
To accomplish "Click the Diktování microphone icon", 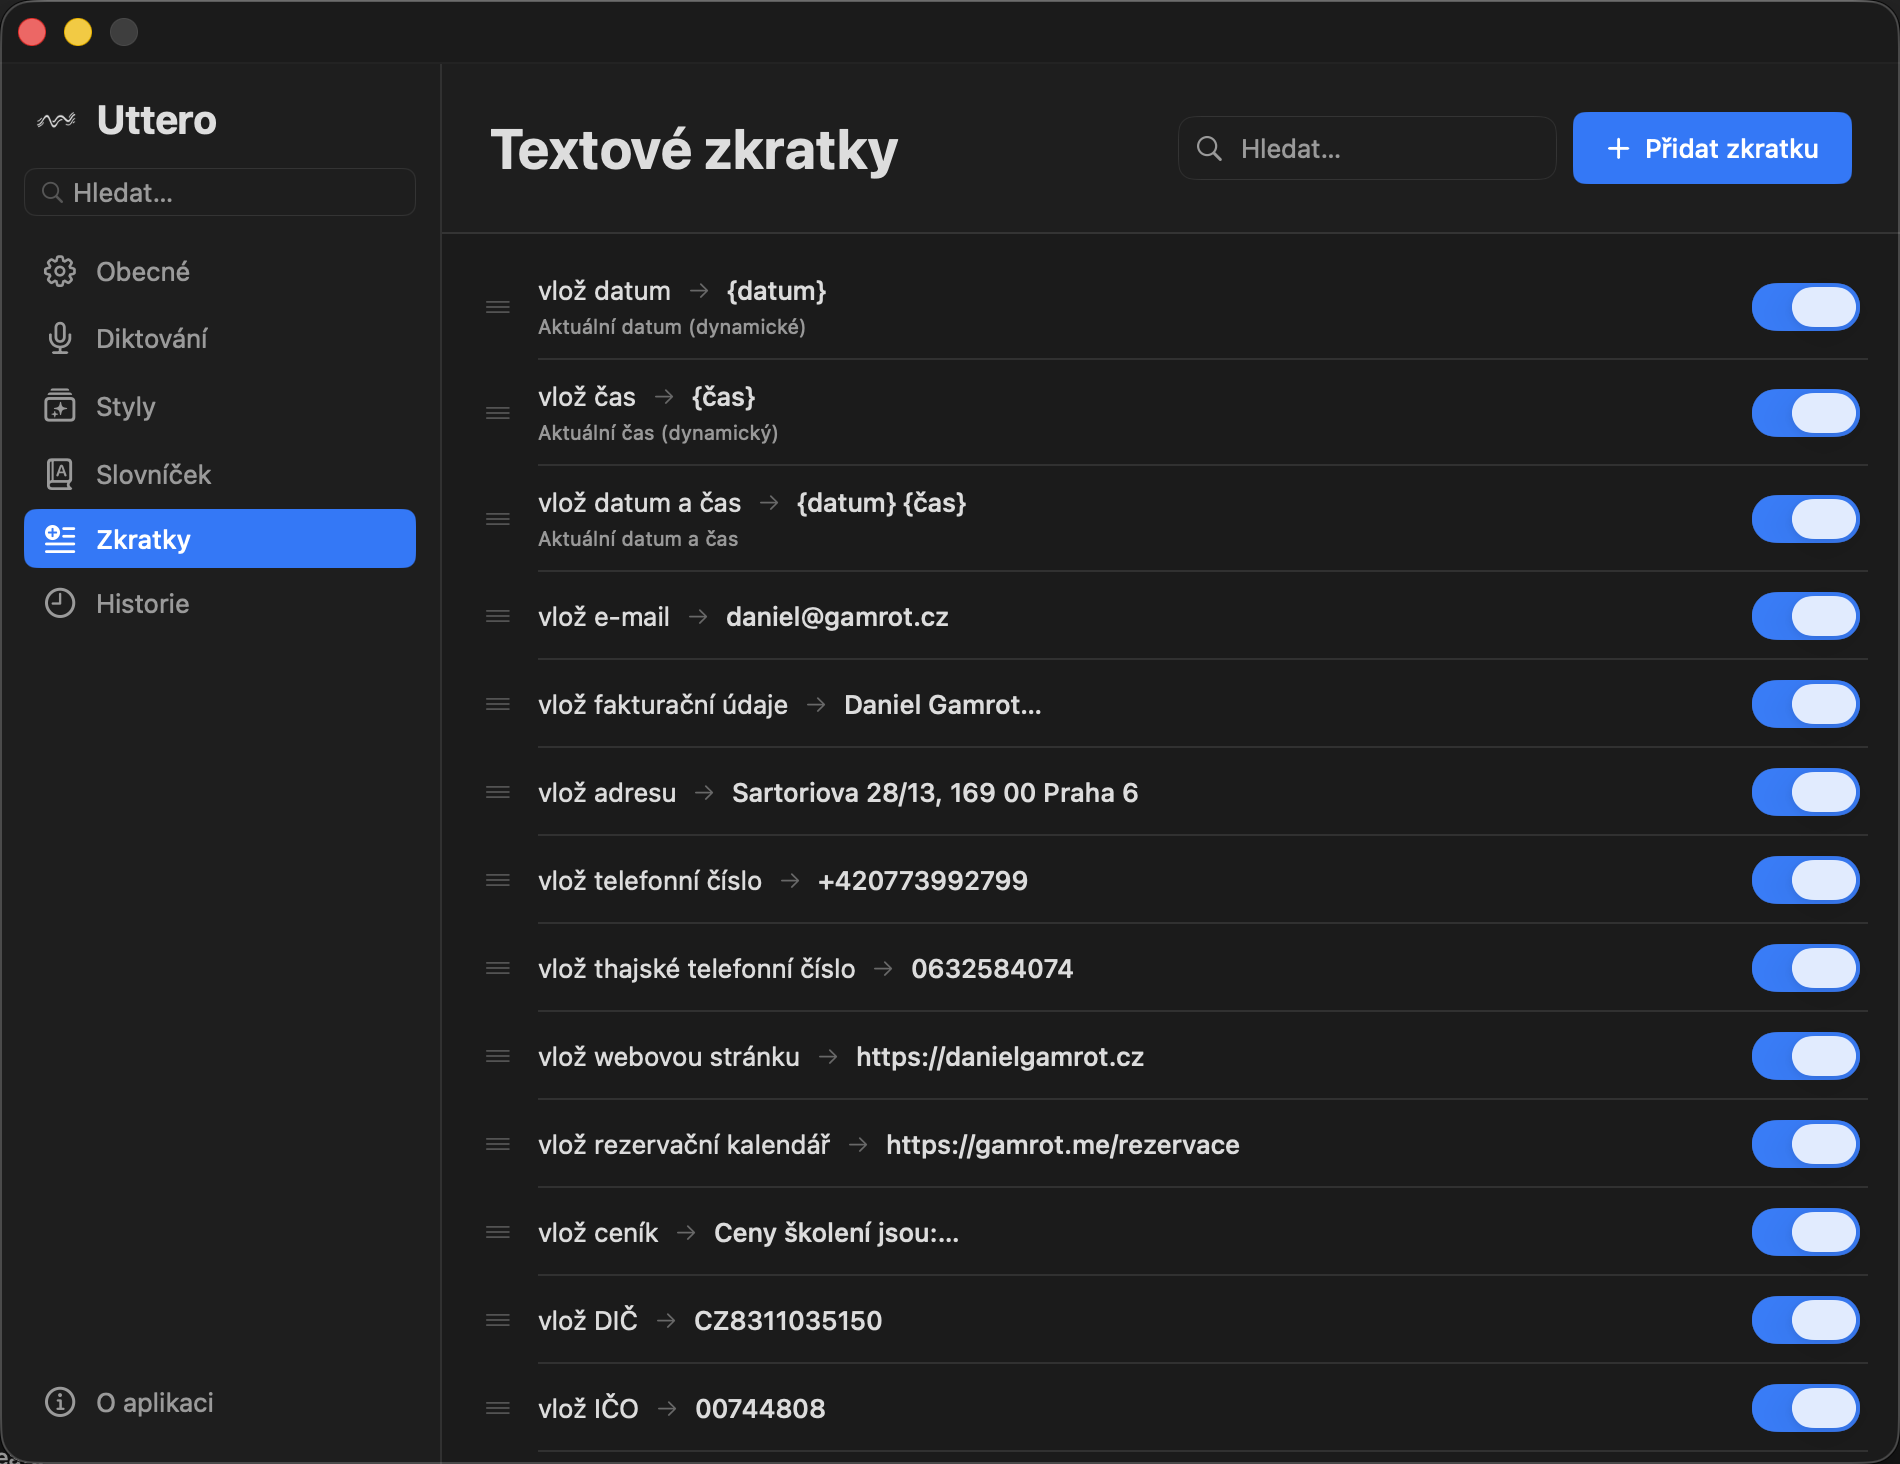I will (60, 339).
